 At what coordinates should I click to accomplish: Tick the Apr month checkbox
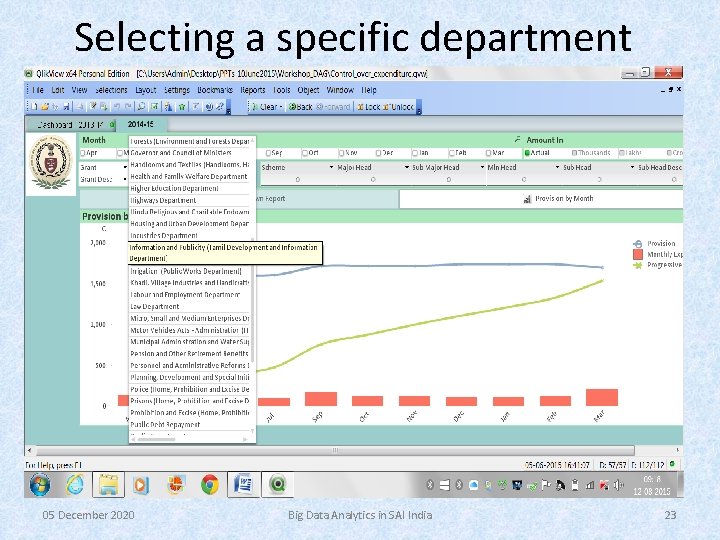pyautogui.click(x=83, y=153)
